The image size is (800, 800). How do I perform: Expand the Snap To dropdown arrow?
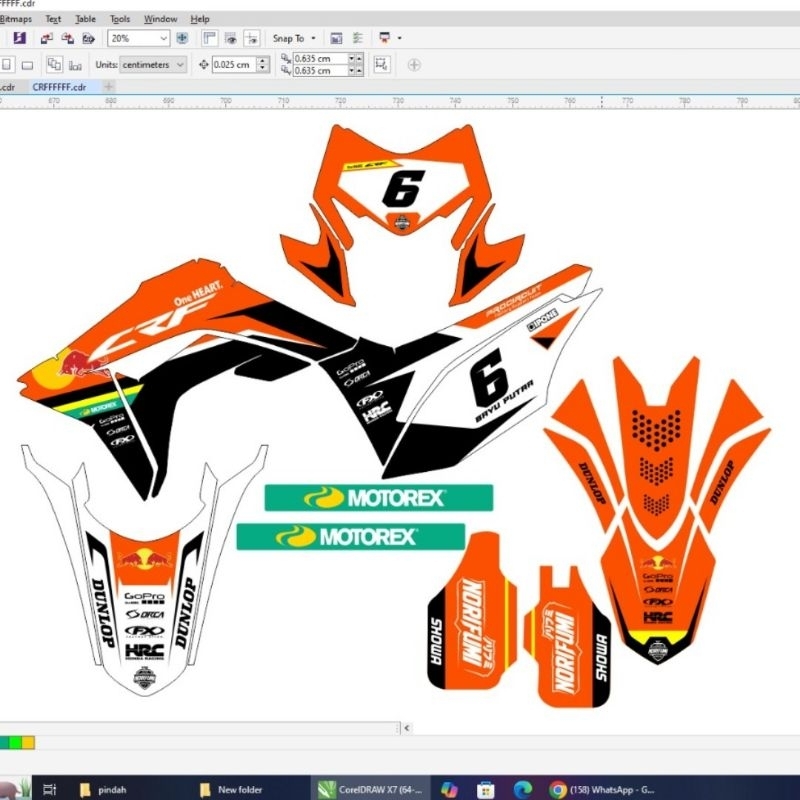(314, 38)
